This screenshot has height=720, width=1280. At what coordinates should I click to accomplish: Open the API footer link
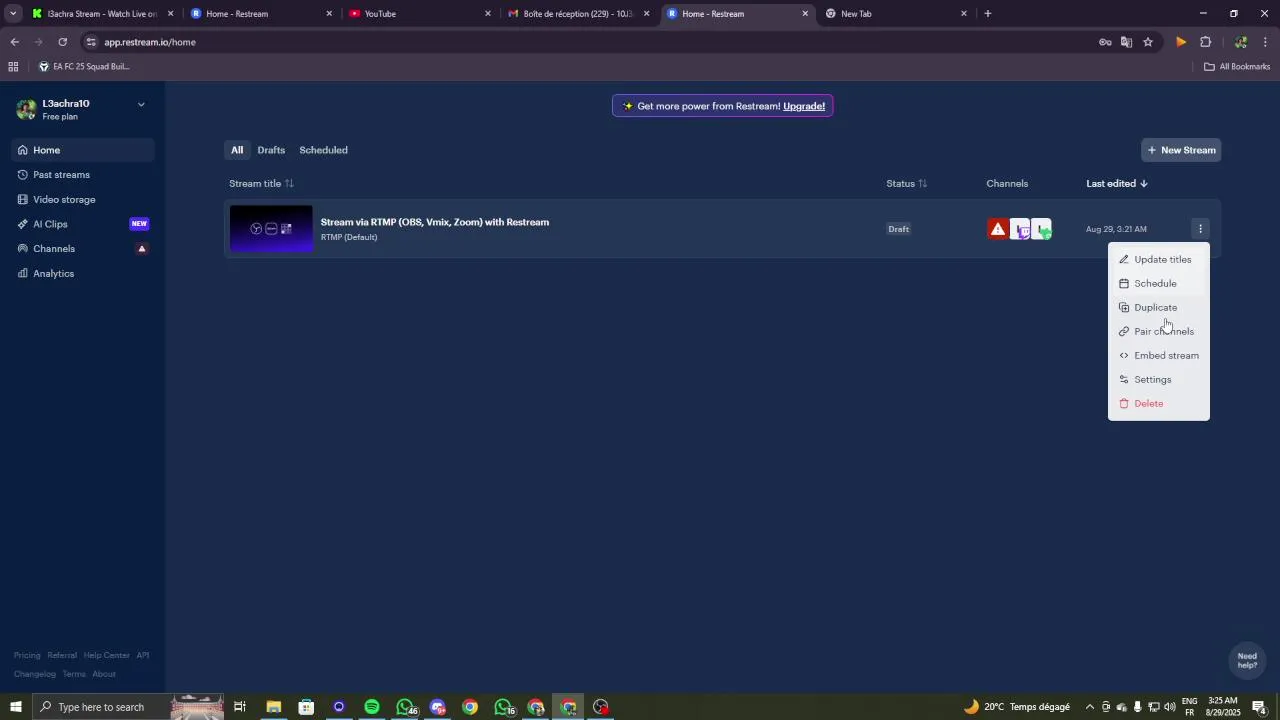[143, 656]
